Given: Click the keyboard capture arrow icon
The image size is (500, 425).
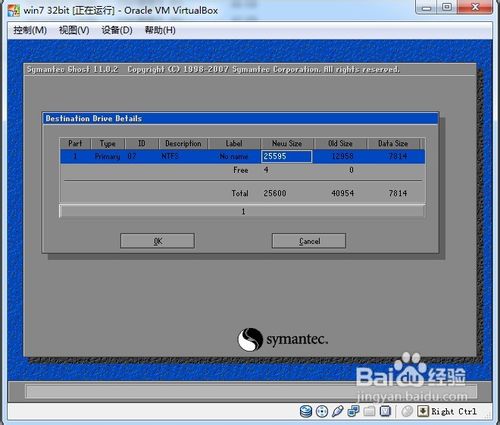Looking at the screenshot, I should tap(423, 411).
